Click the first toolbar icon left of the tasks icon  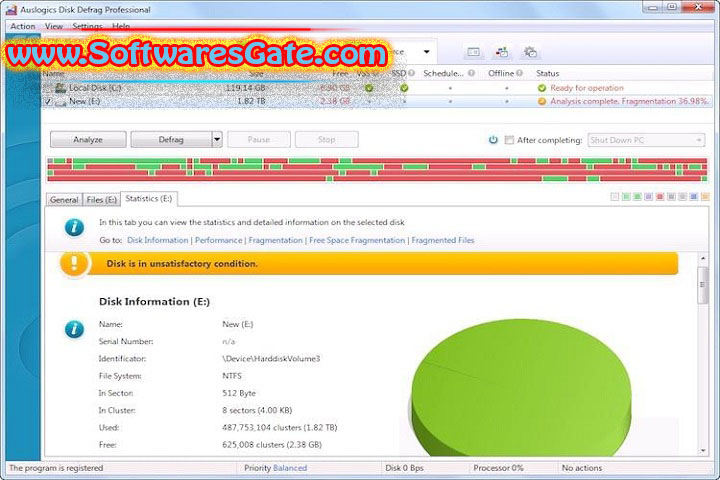(473, 52)
